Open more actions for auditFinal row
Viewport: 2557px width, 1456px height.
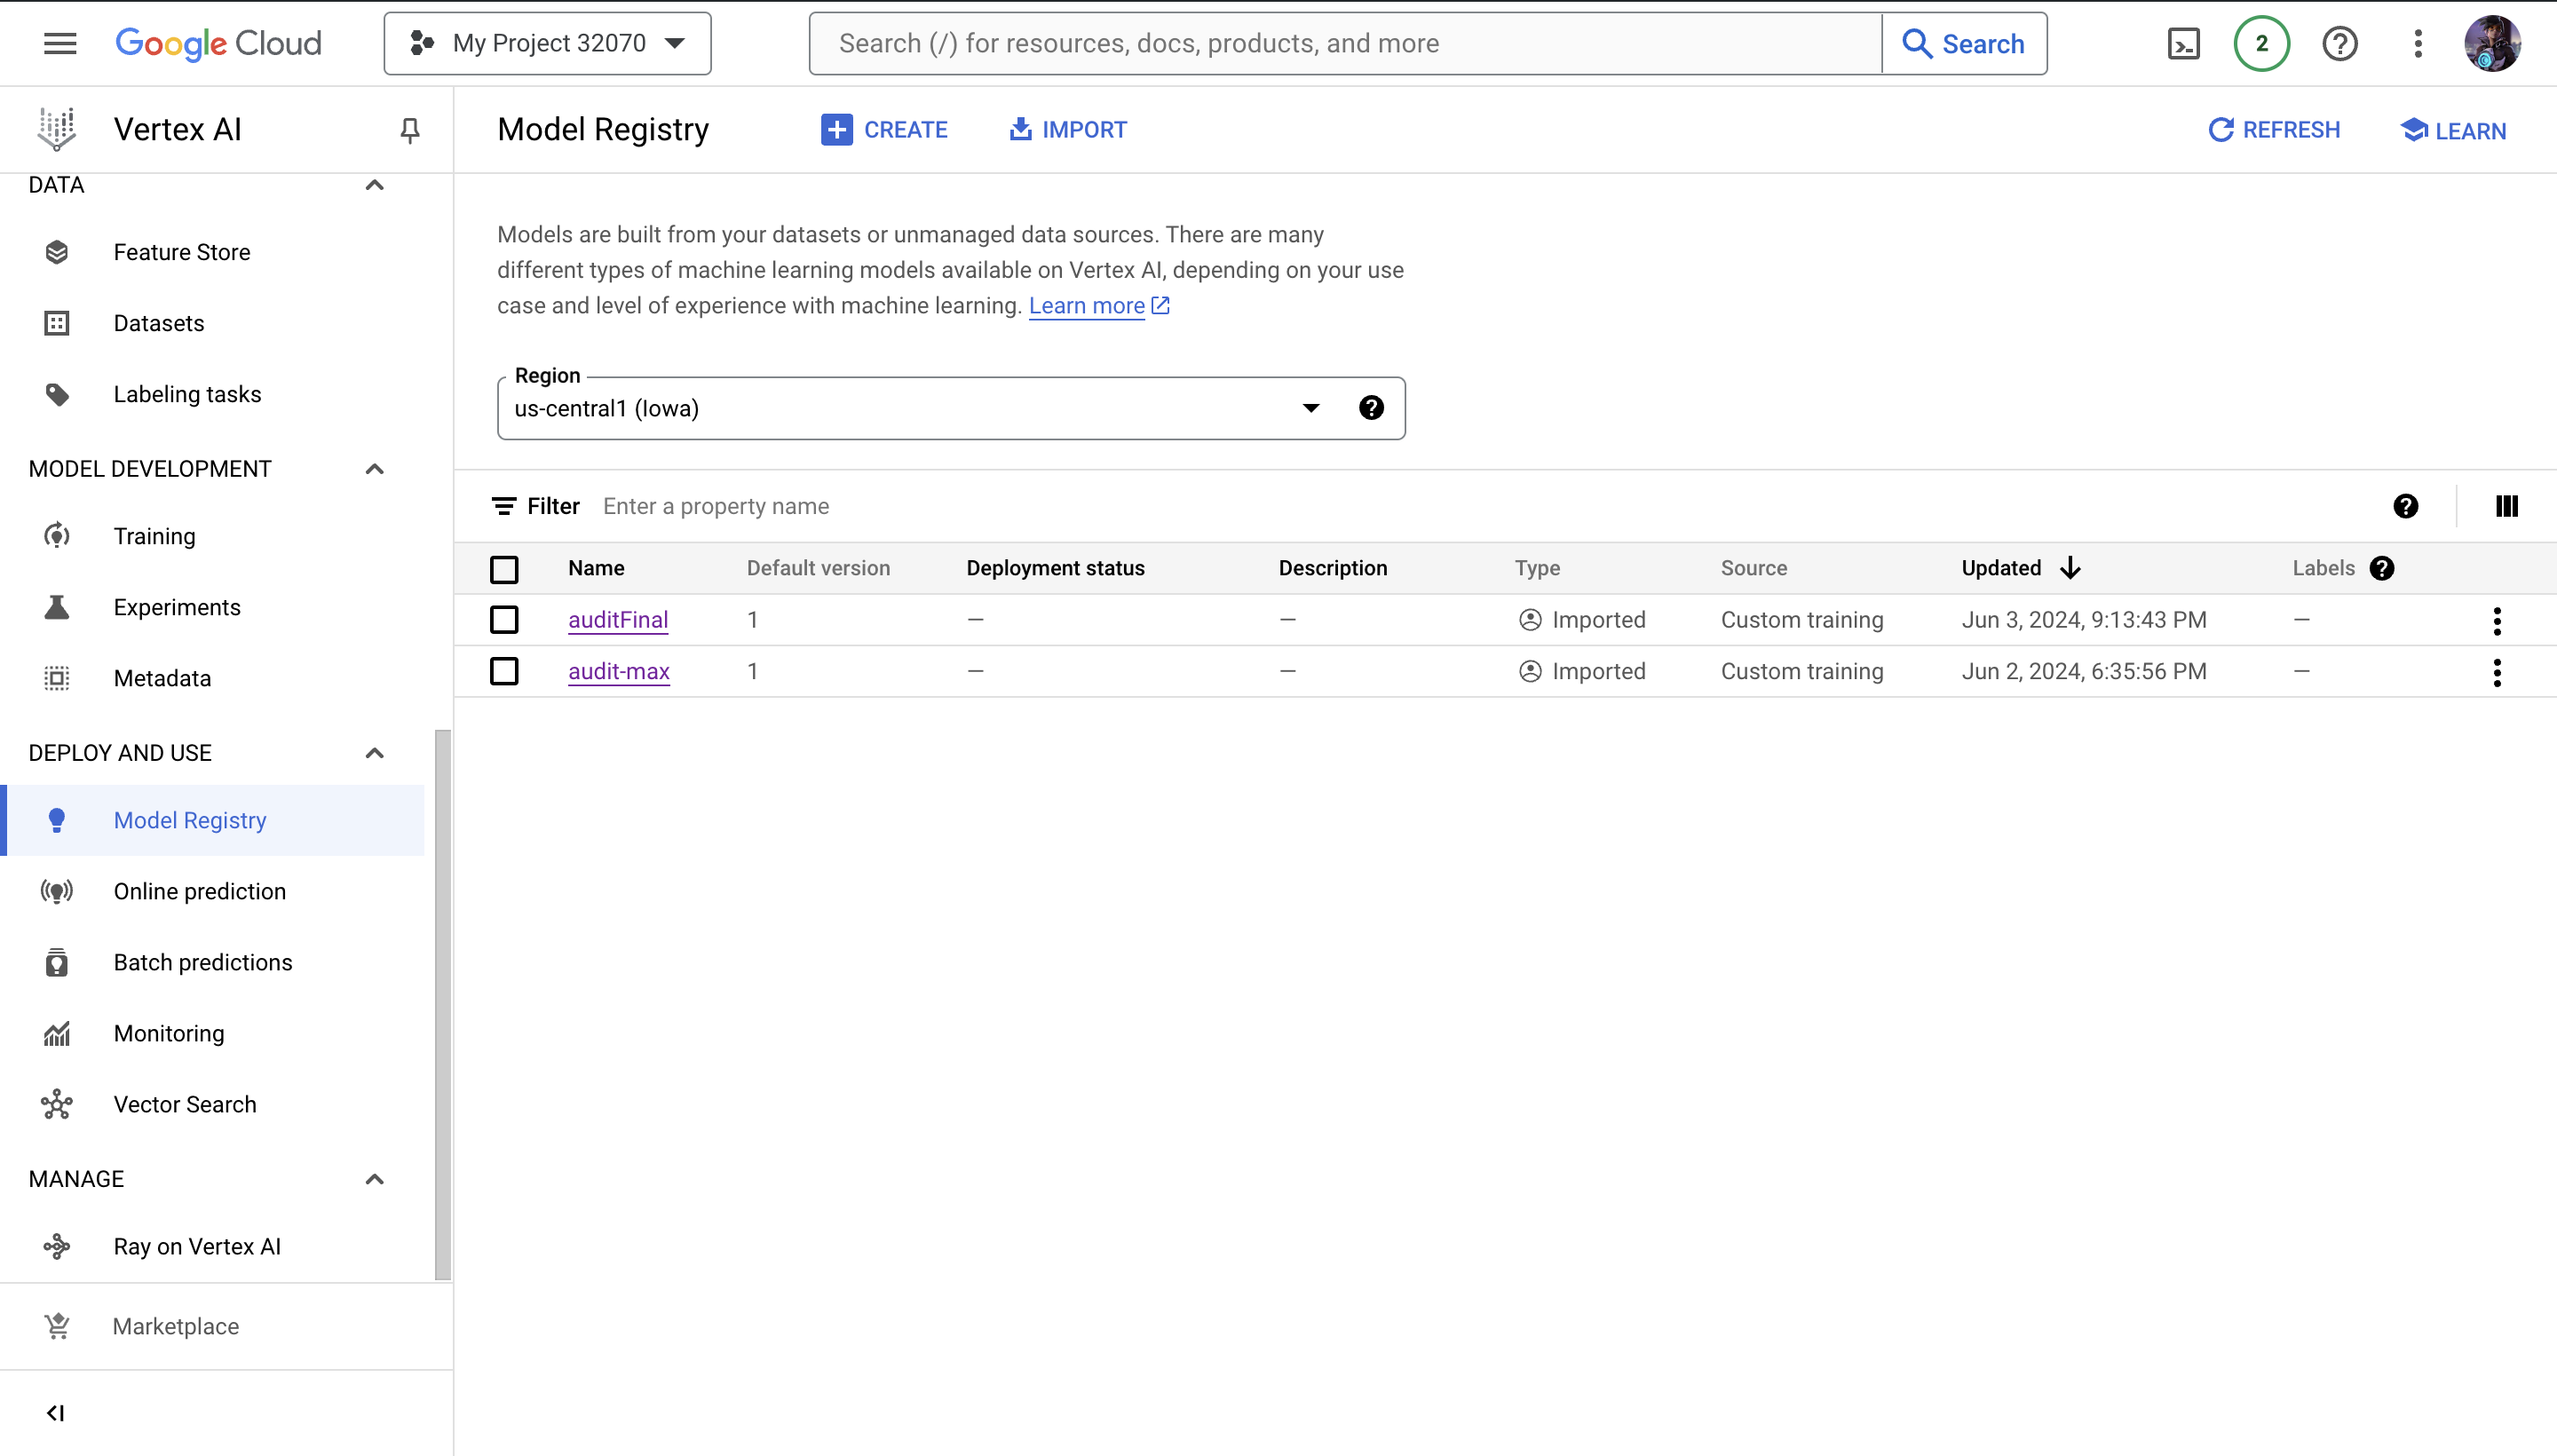click(x=2496, y=621)
